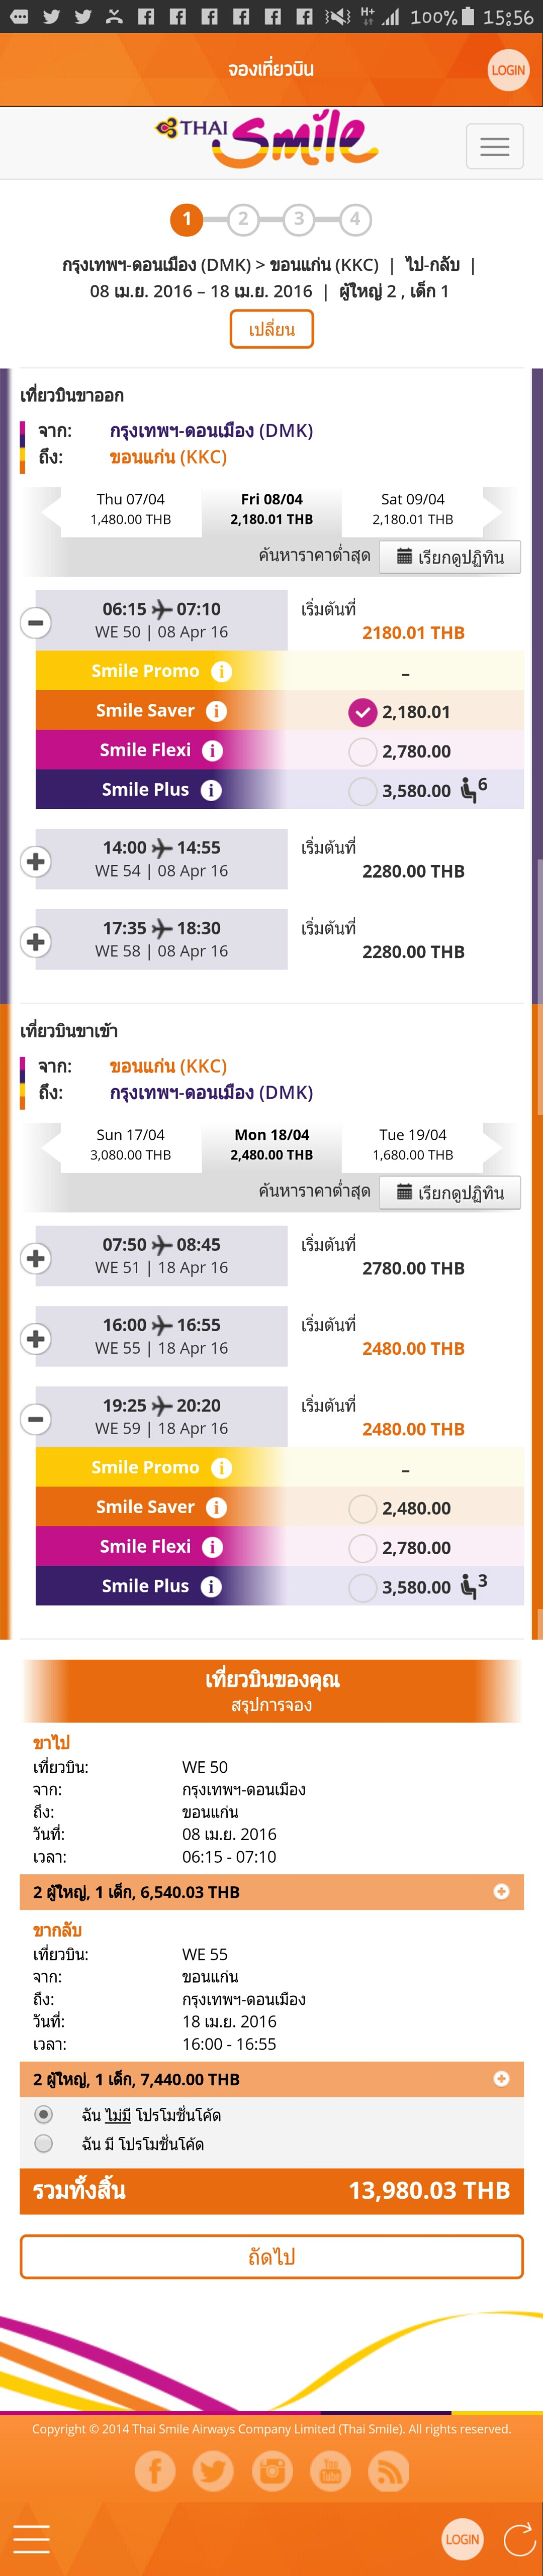Click the refresh icon in bottom bar
543x2576 pixels.
(519, 2538)
